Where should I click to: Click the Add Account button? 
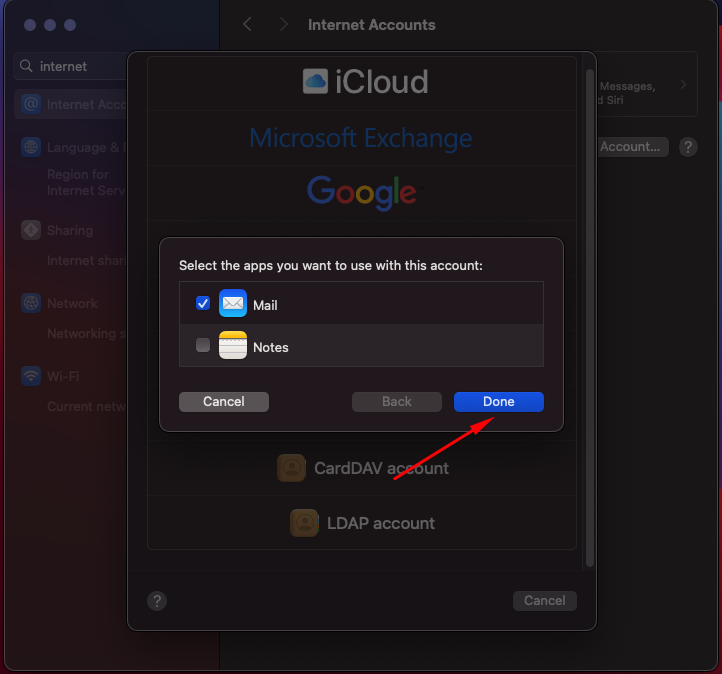[633, 147]
